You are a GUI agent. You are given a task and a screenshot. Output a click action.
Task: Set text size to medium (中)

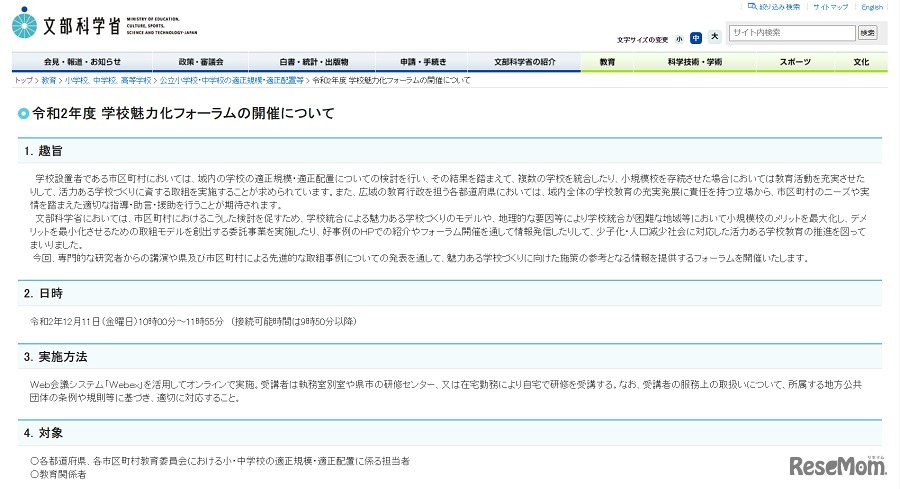click(x=696, y=38)
